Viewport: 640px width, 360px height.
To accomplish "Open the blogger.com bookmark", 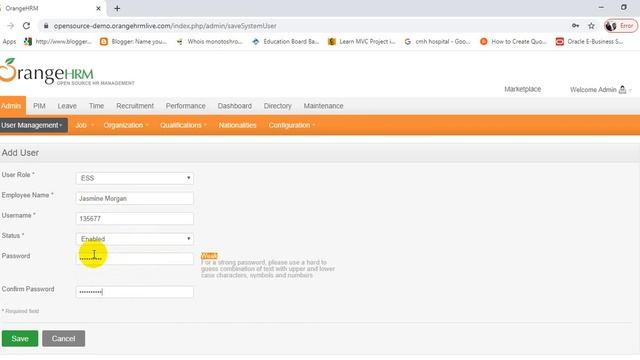I will point(58,42).
